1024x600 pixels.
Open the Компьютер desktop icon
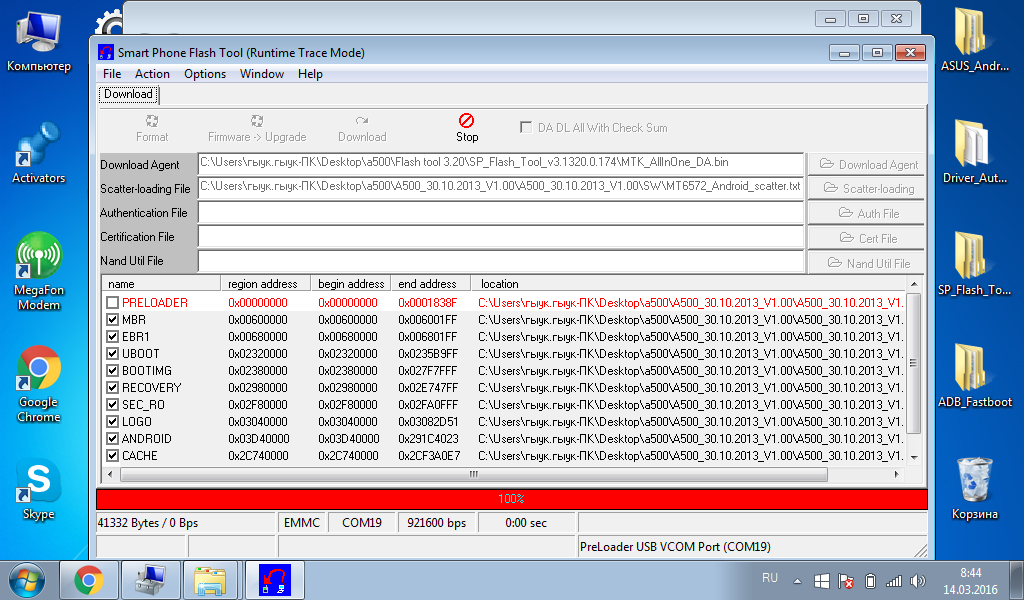(39, 41)
